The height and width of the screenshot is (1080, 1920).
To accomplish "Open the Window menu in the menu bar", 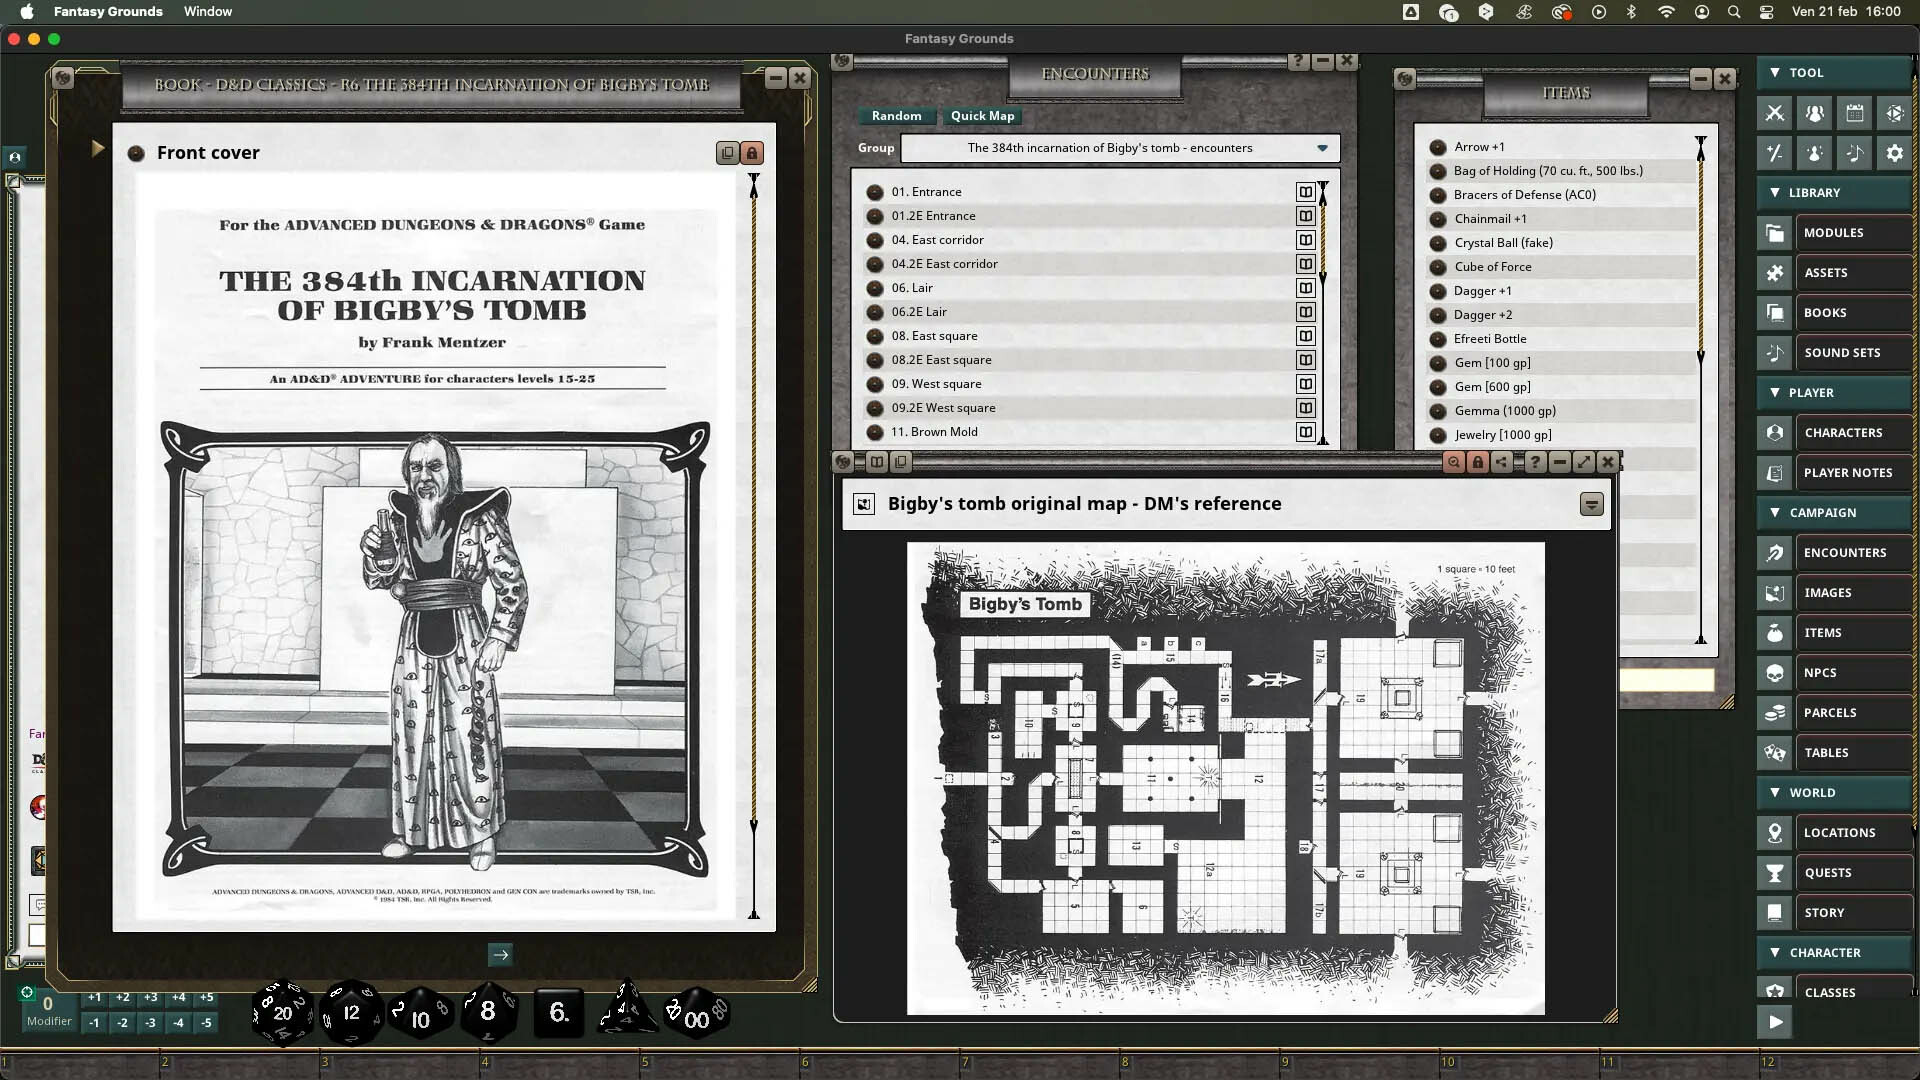I will click(x=207, y=11).
